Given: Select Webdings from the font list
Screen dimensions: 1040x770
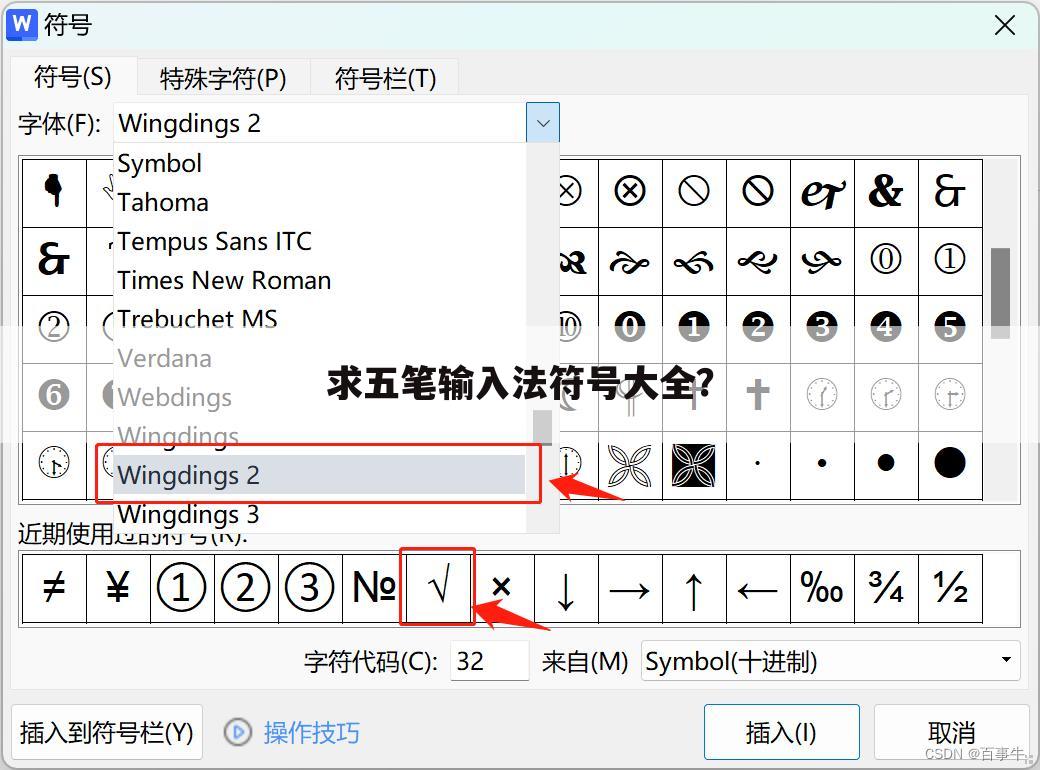Looking at the screenshot, I should click(x=173, y=397).
